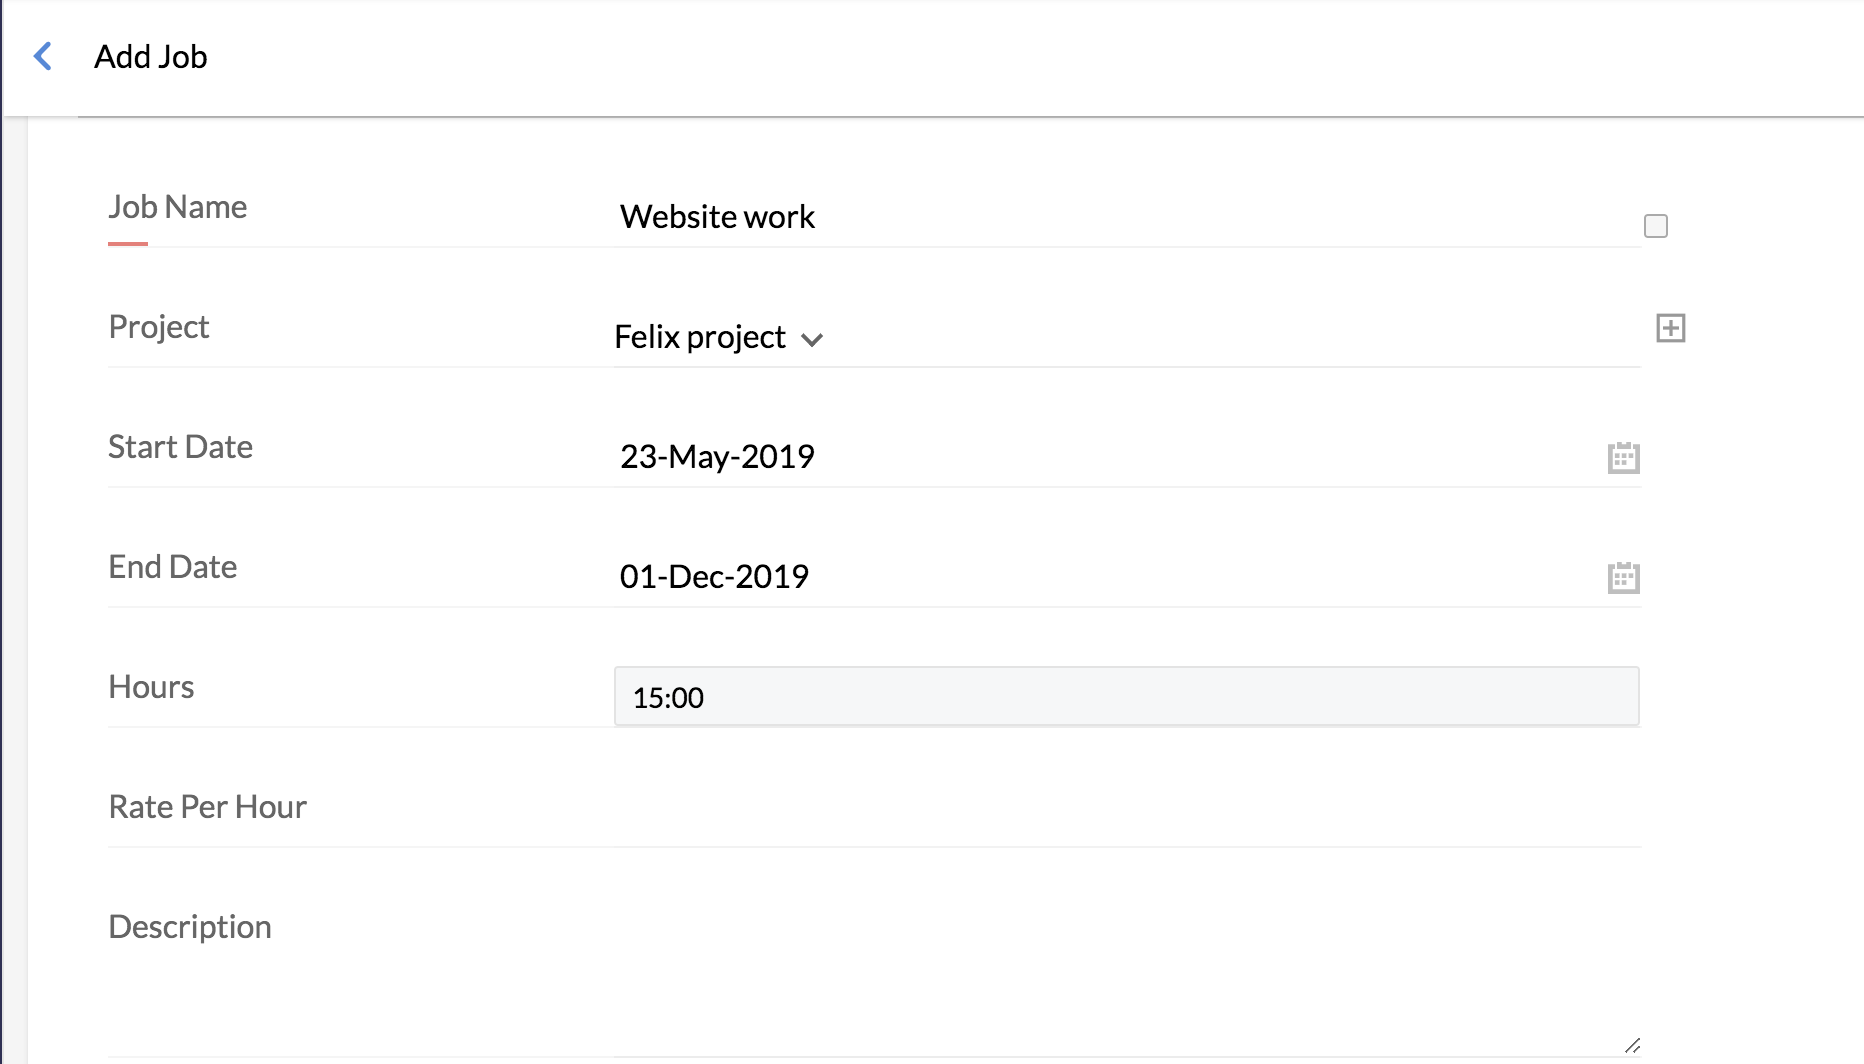Click the Start Date value 23-May-2019
The width and height of the screenshot is (1864, 1064).
coord(717,457)
